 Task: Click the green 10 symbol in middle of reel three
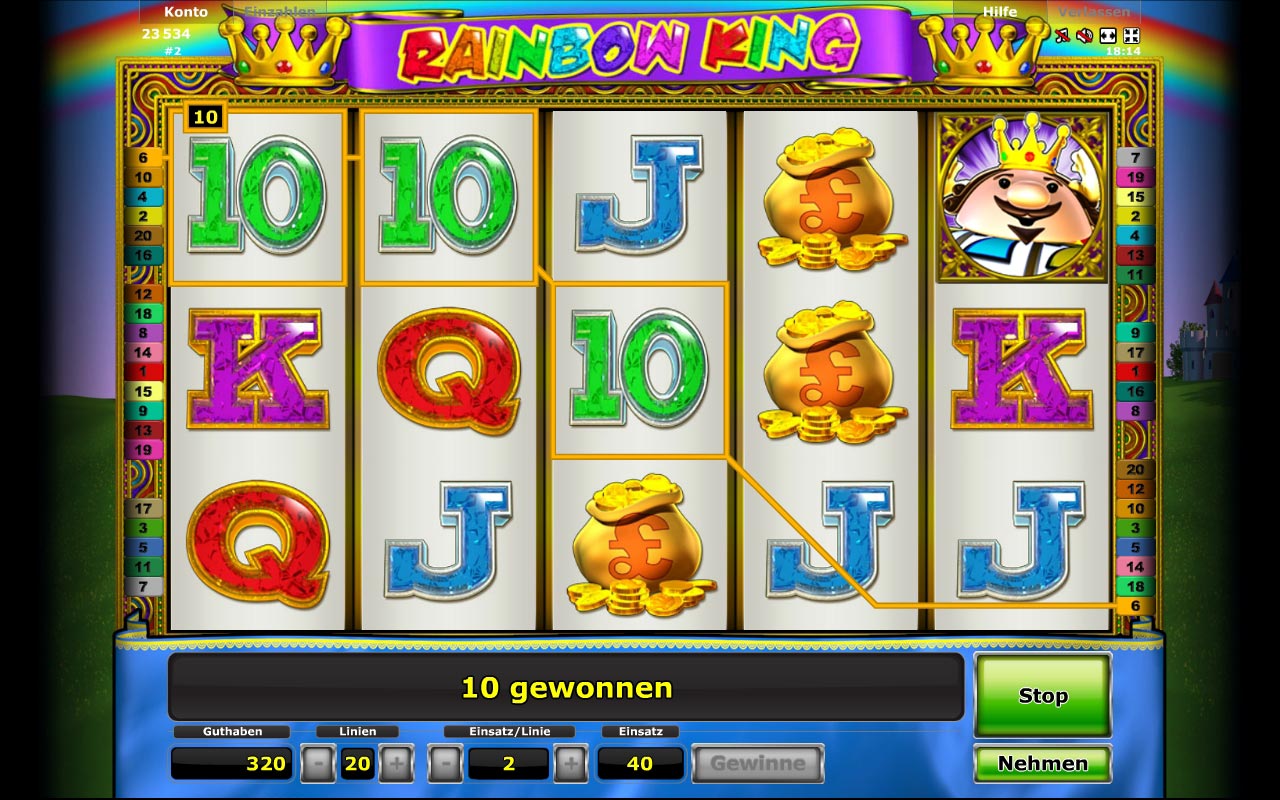pos(640,370)
